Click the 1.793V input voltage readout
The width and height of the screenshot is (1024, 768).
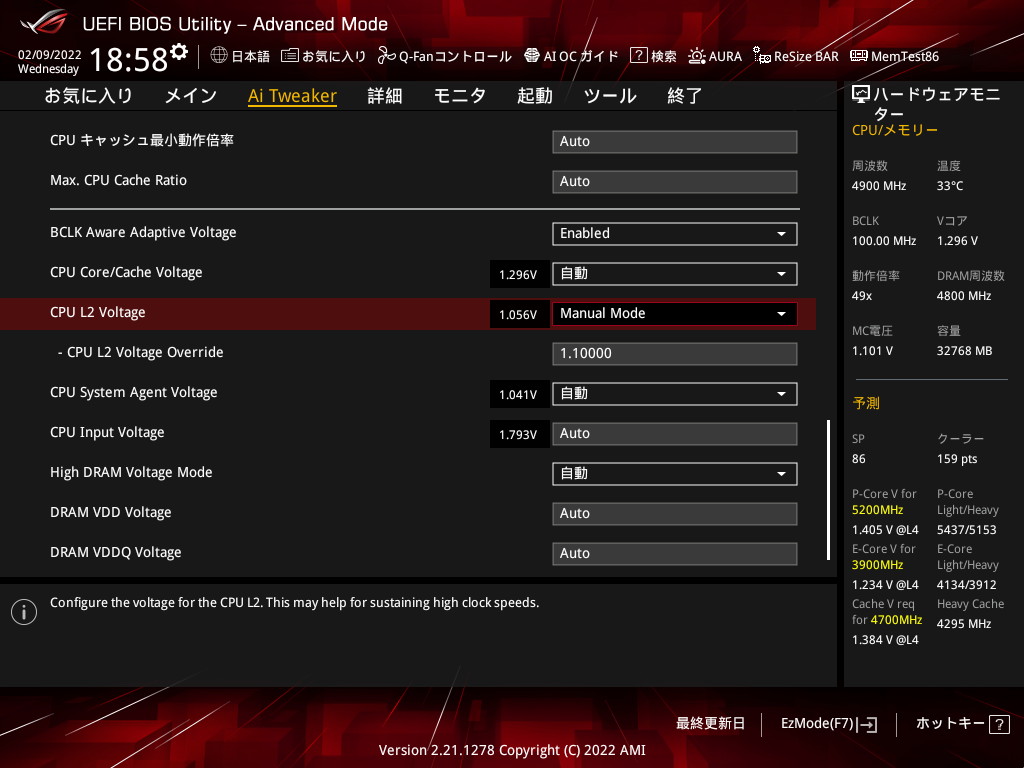(518, 434)
